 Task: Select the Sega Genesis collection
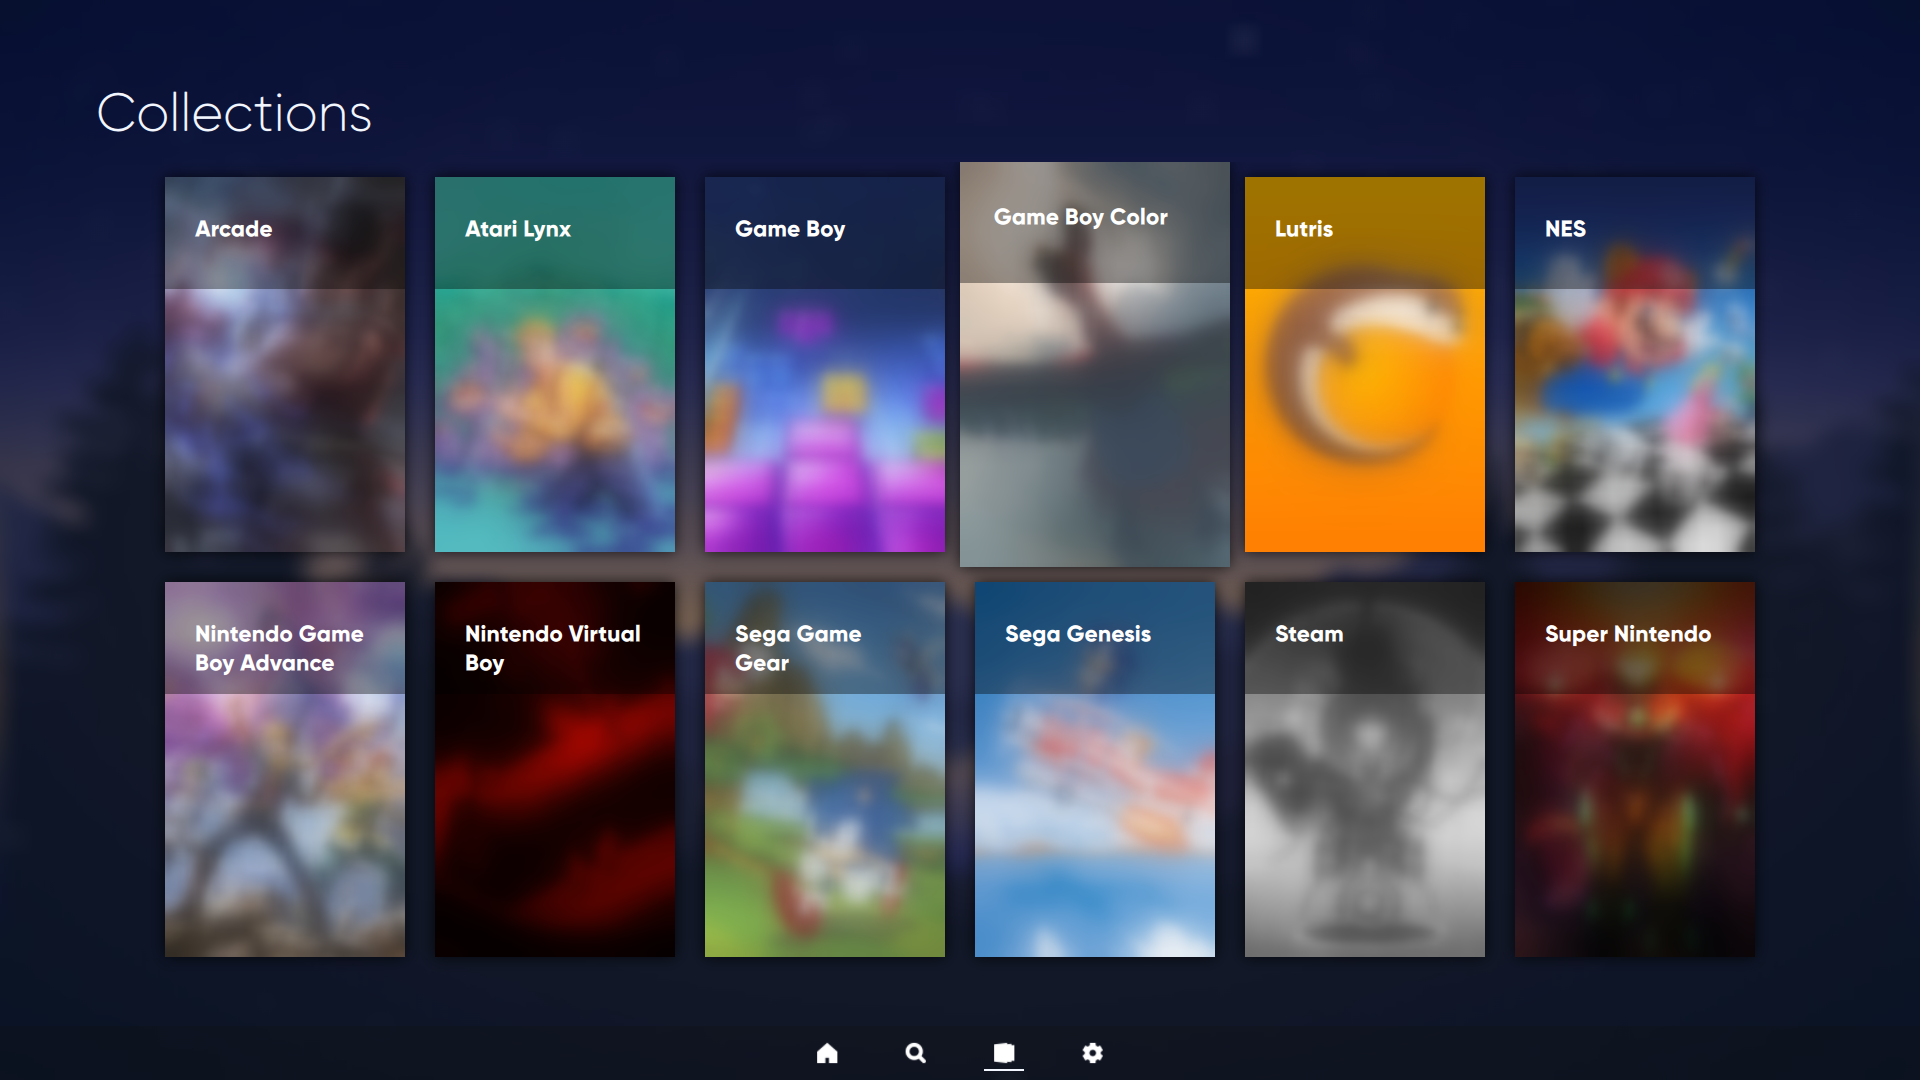tap(1094, 770)
